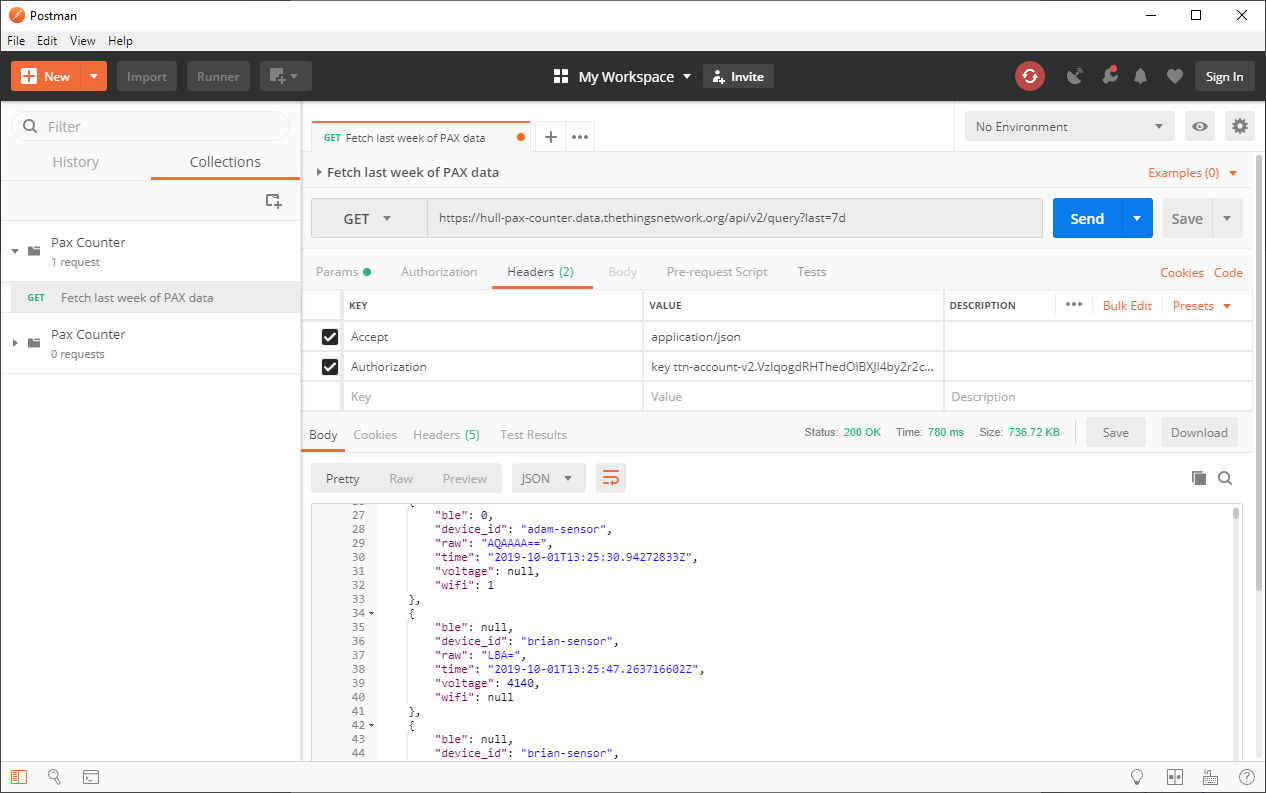Open Send button dropdown arrow
The image size is (1266, 793).
(1137, 218)
